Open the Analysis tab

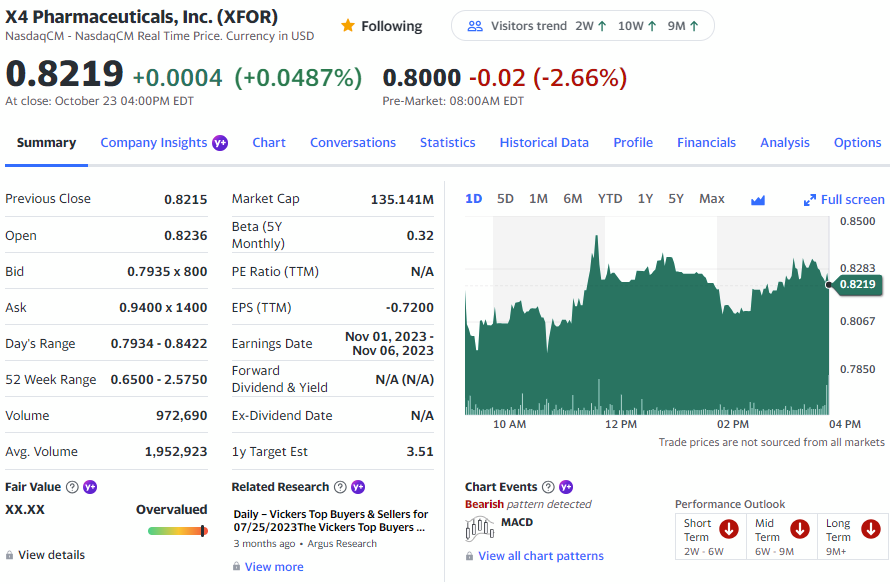pos(785,143)
